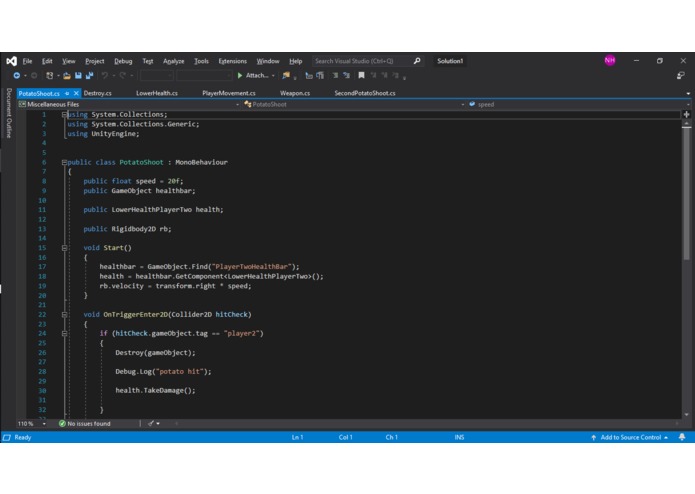
Task: Click the code cleanup broom icon
Action: click(151, 424)
